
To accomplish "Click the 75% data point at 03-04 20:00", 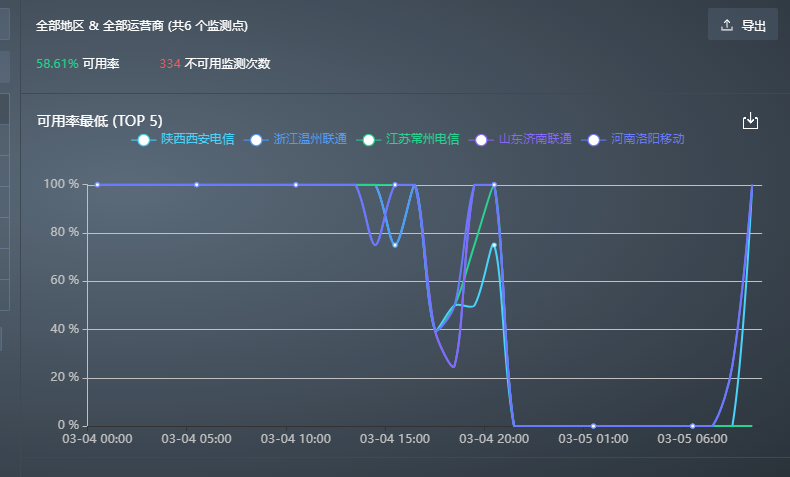I will [x=494, y=245].
